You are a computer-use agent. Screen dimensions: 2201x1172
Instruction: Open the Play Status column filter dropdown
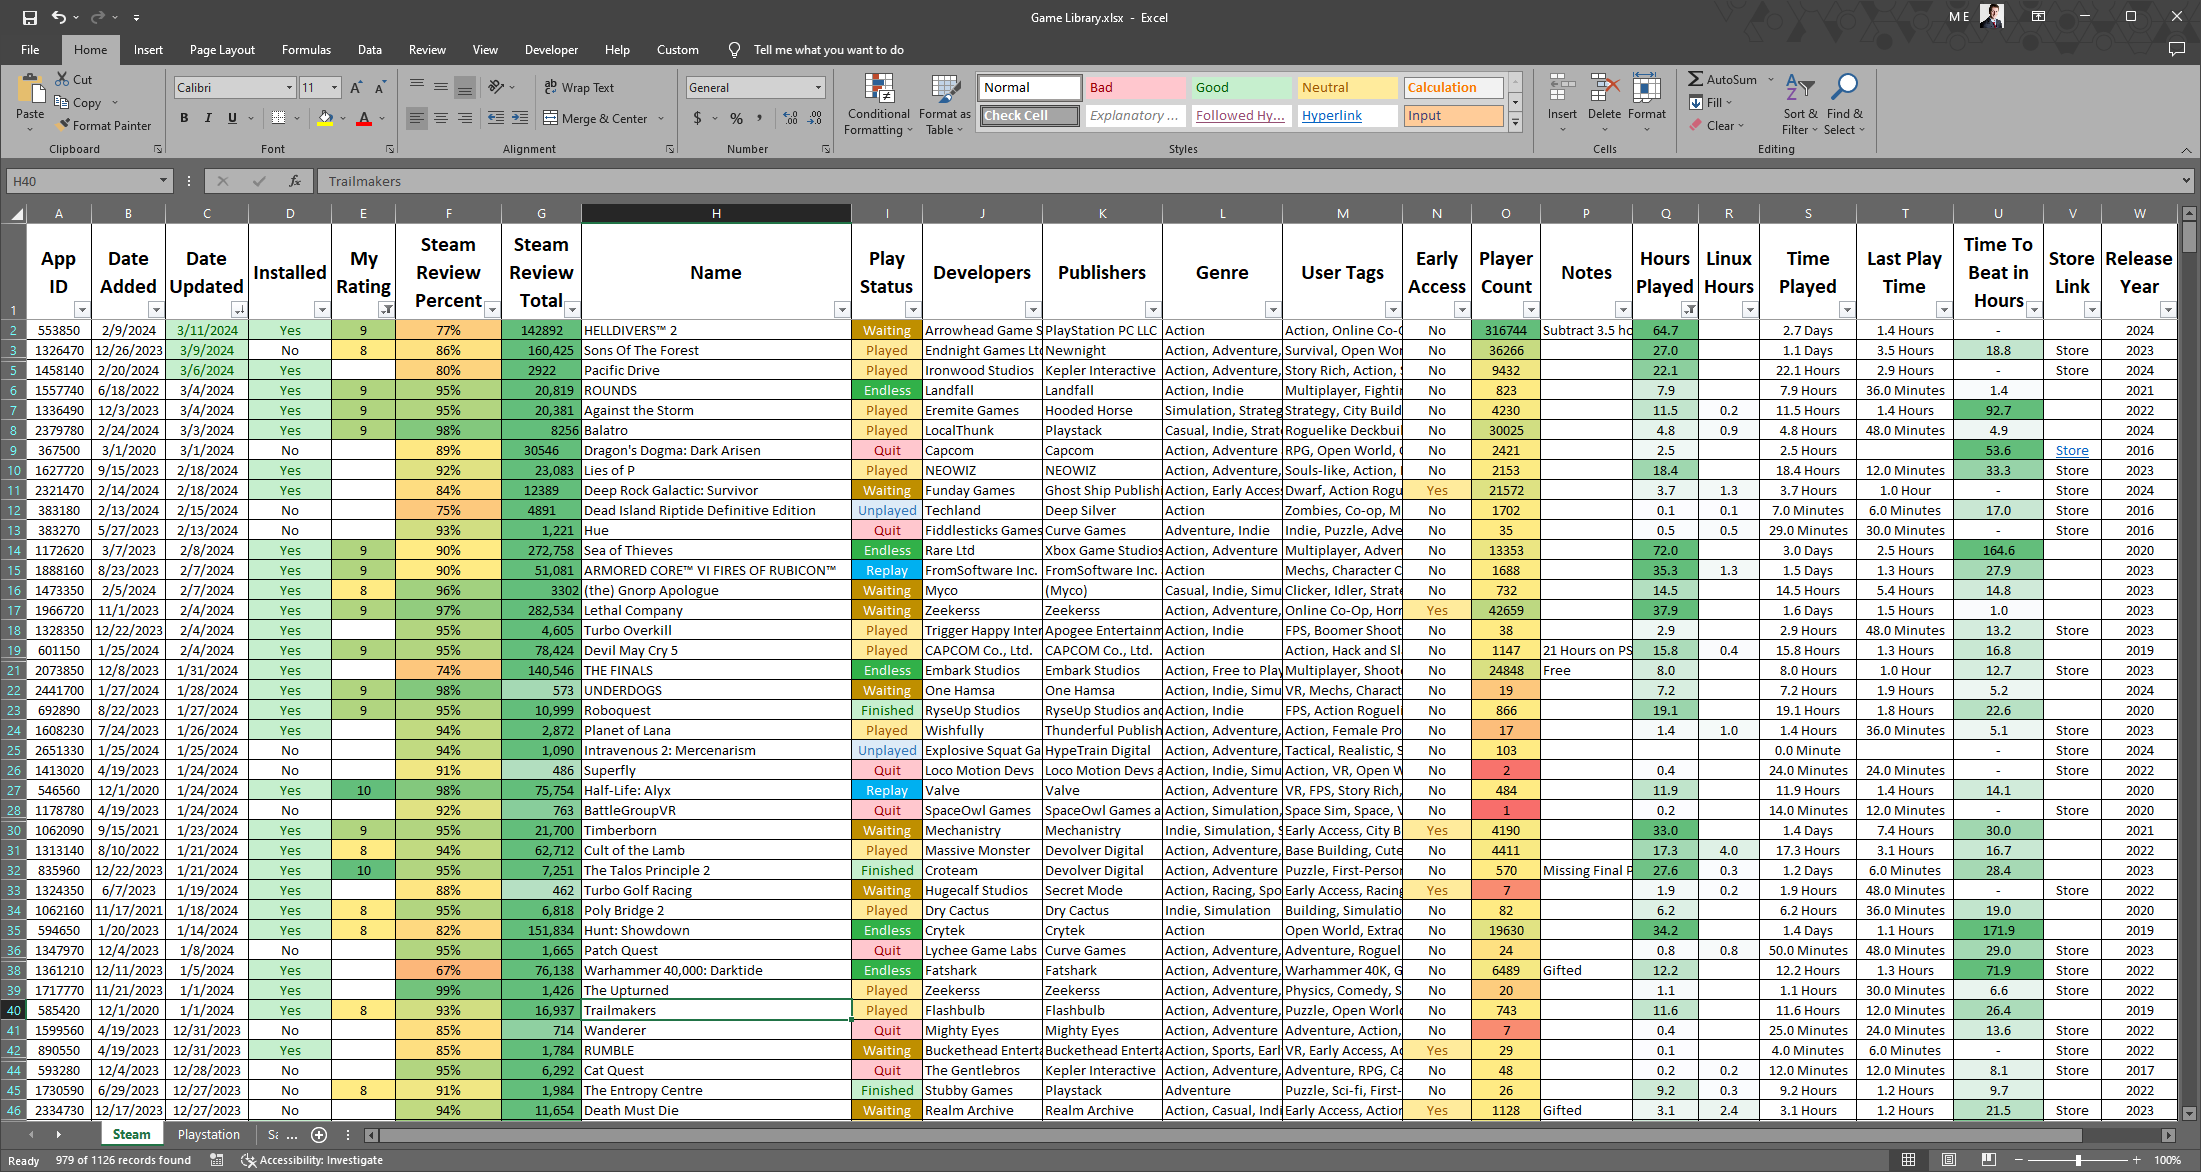click(x=912, y=310)
